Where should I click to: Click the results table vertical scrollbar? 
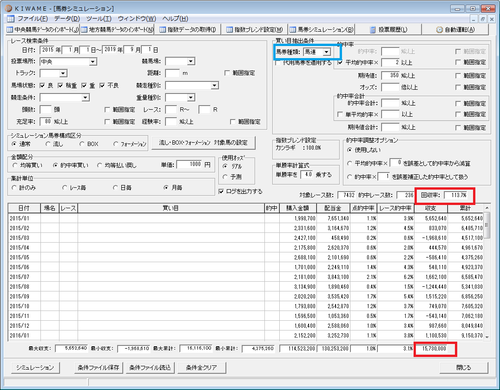(487, 273)
